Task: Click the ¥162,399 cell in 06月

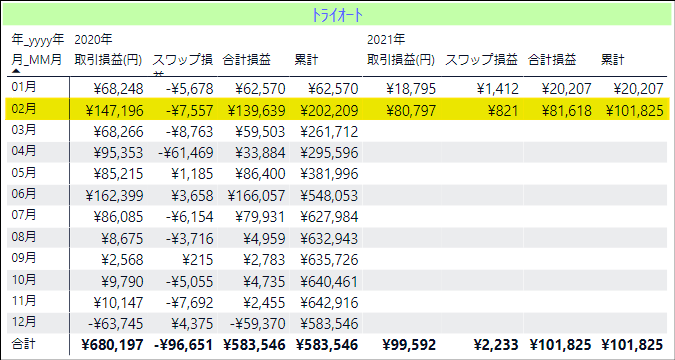Action: pyautogui.click(x=115, y=196)
